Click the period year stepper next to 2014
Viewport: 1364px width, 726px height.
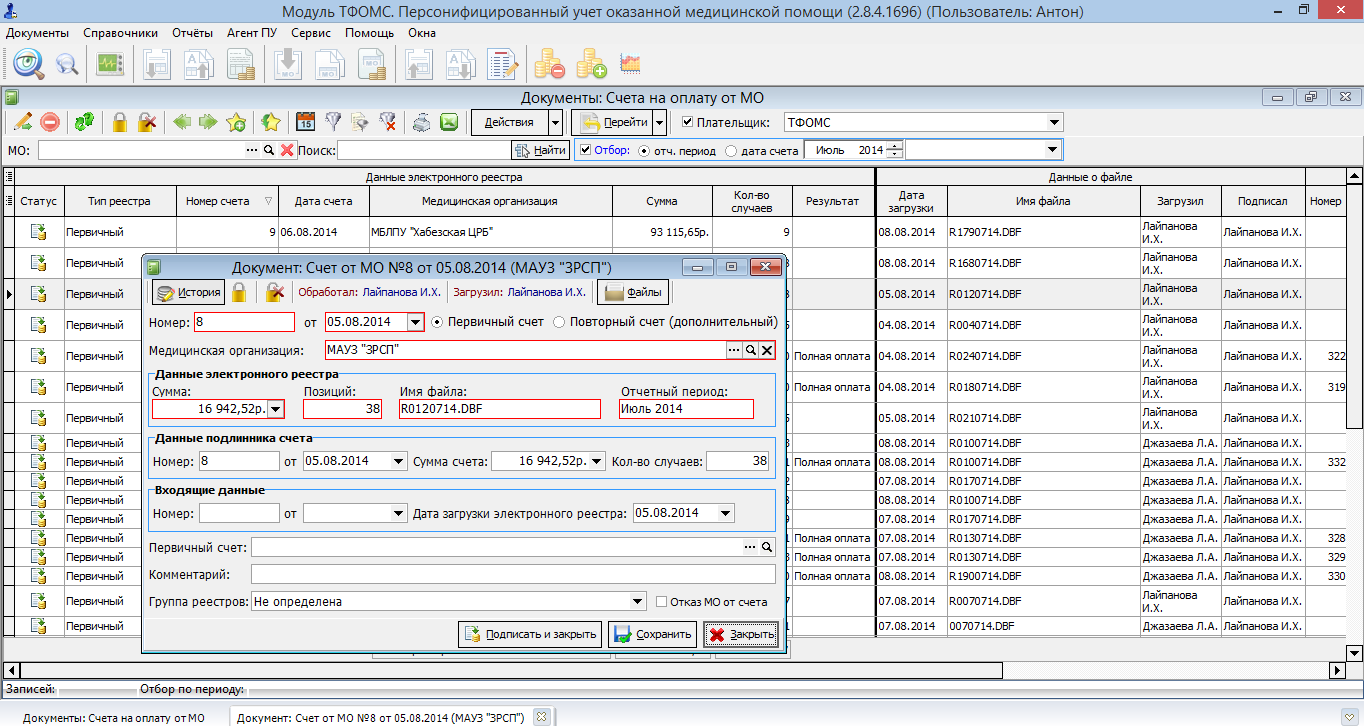(x=894, y=150)
